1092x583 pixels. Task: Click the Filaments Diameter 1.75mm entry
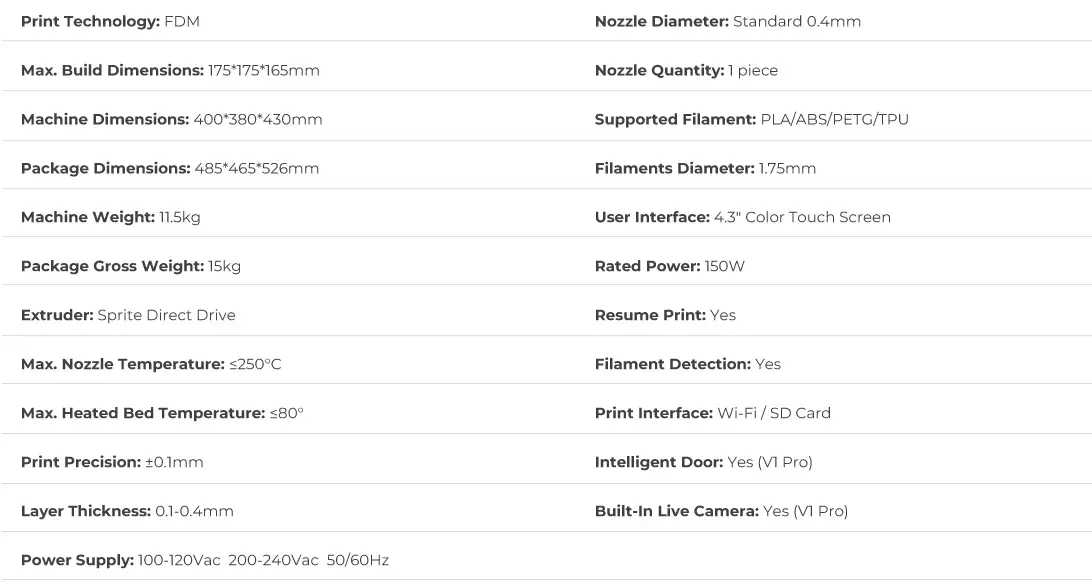(705, 168)
